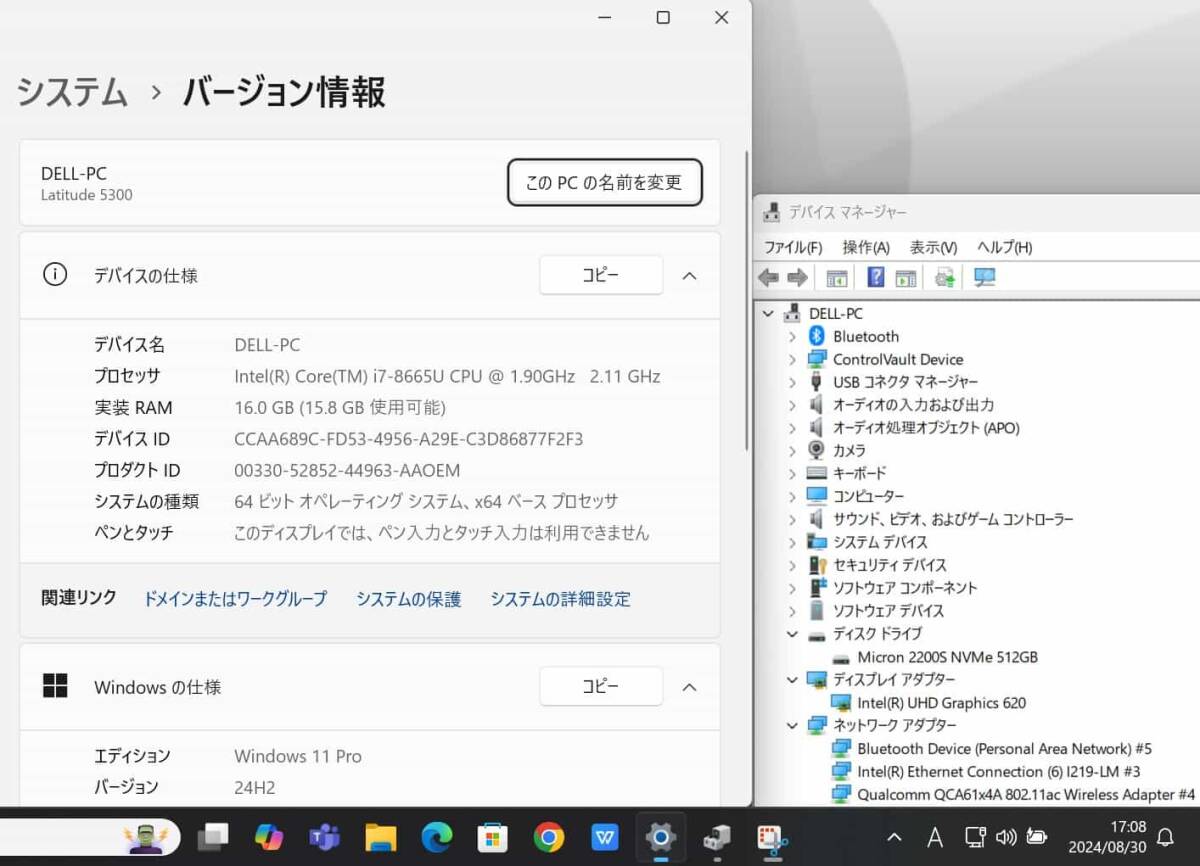Click the volume icon in system tray
This screenshot has height=866, width=1200.
coord(1007,837)
